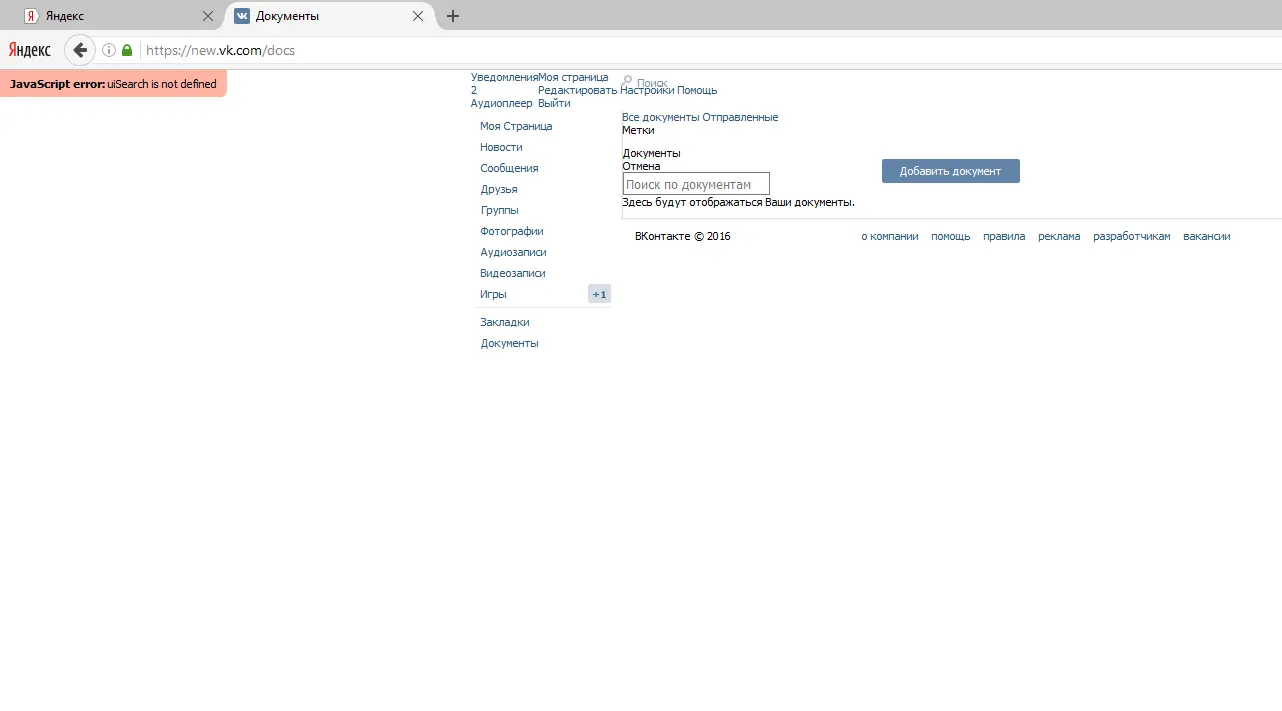Viewport: 1282px width, 711px height.
Task: Focus the Поиск по документам field
Action: point(696,184)
